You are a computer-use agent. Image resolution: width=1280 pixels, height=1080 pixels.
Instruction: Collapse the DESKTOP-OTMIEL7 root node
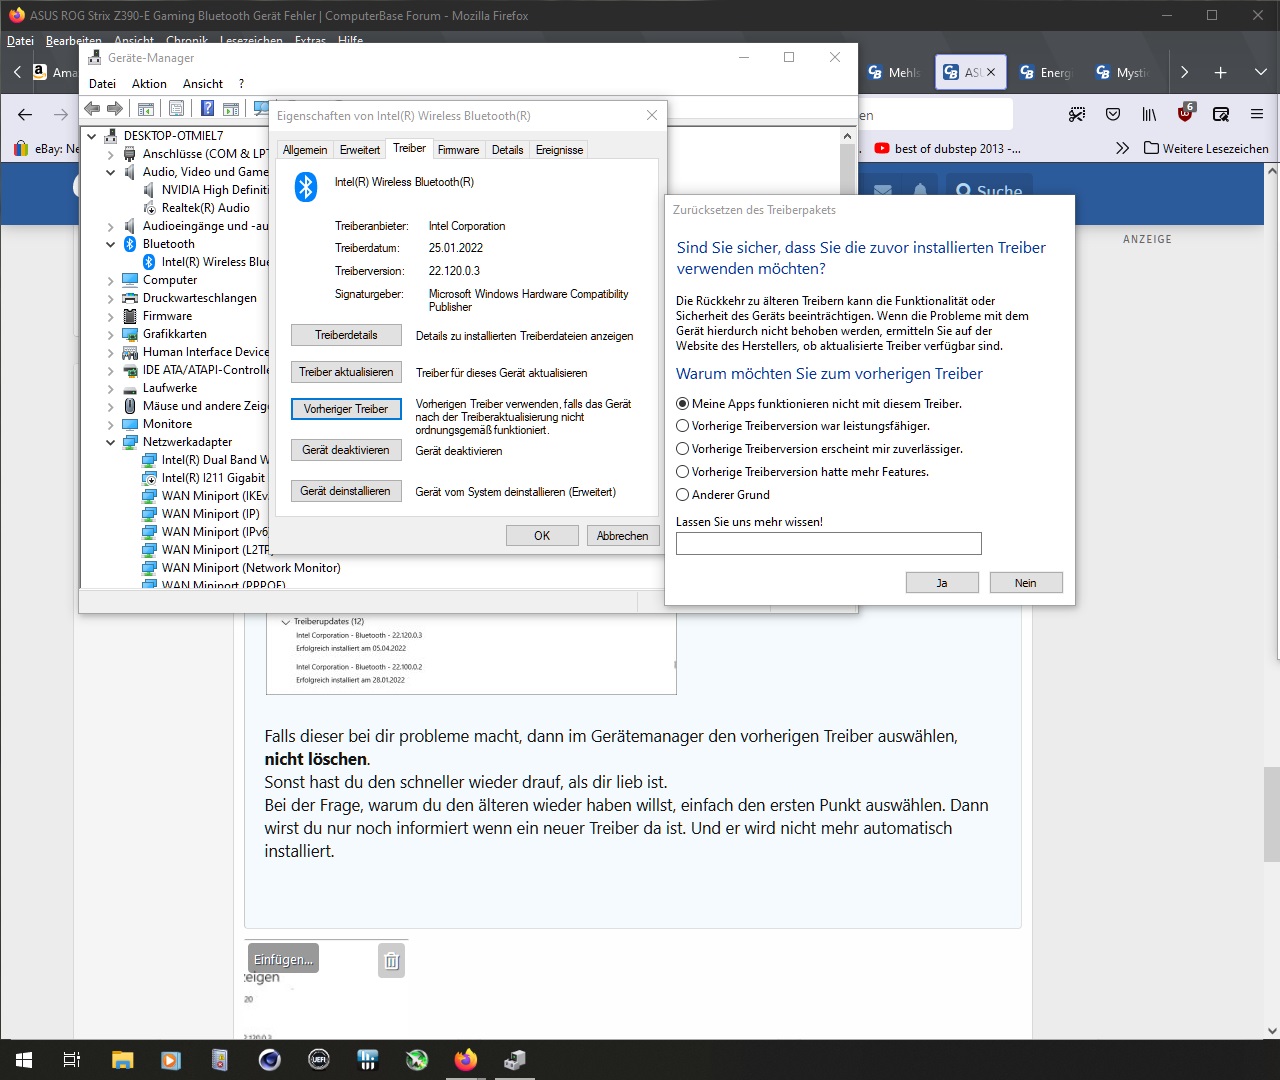click(92, 136)
